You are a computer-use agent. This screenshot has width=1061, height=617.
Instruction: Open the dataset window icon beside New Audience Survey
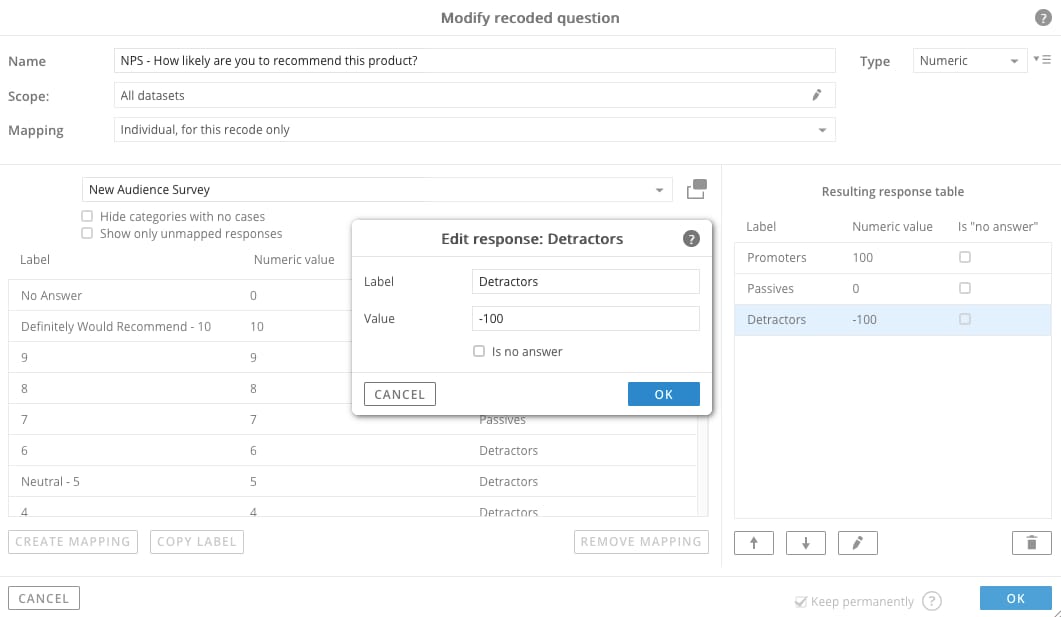696,189
